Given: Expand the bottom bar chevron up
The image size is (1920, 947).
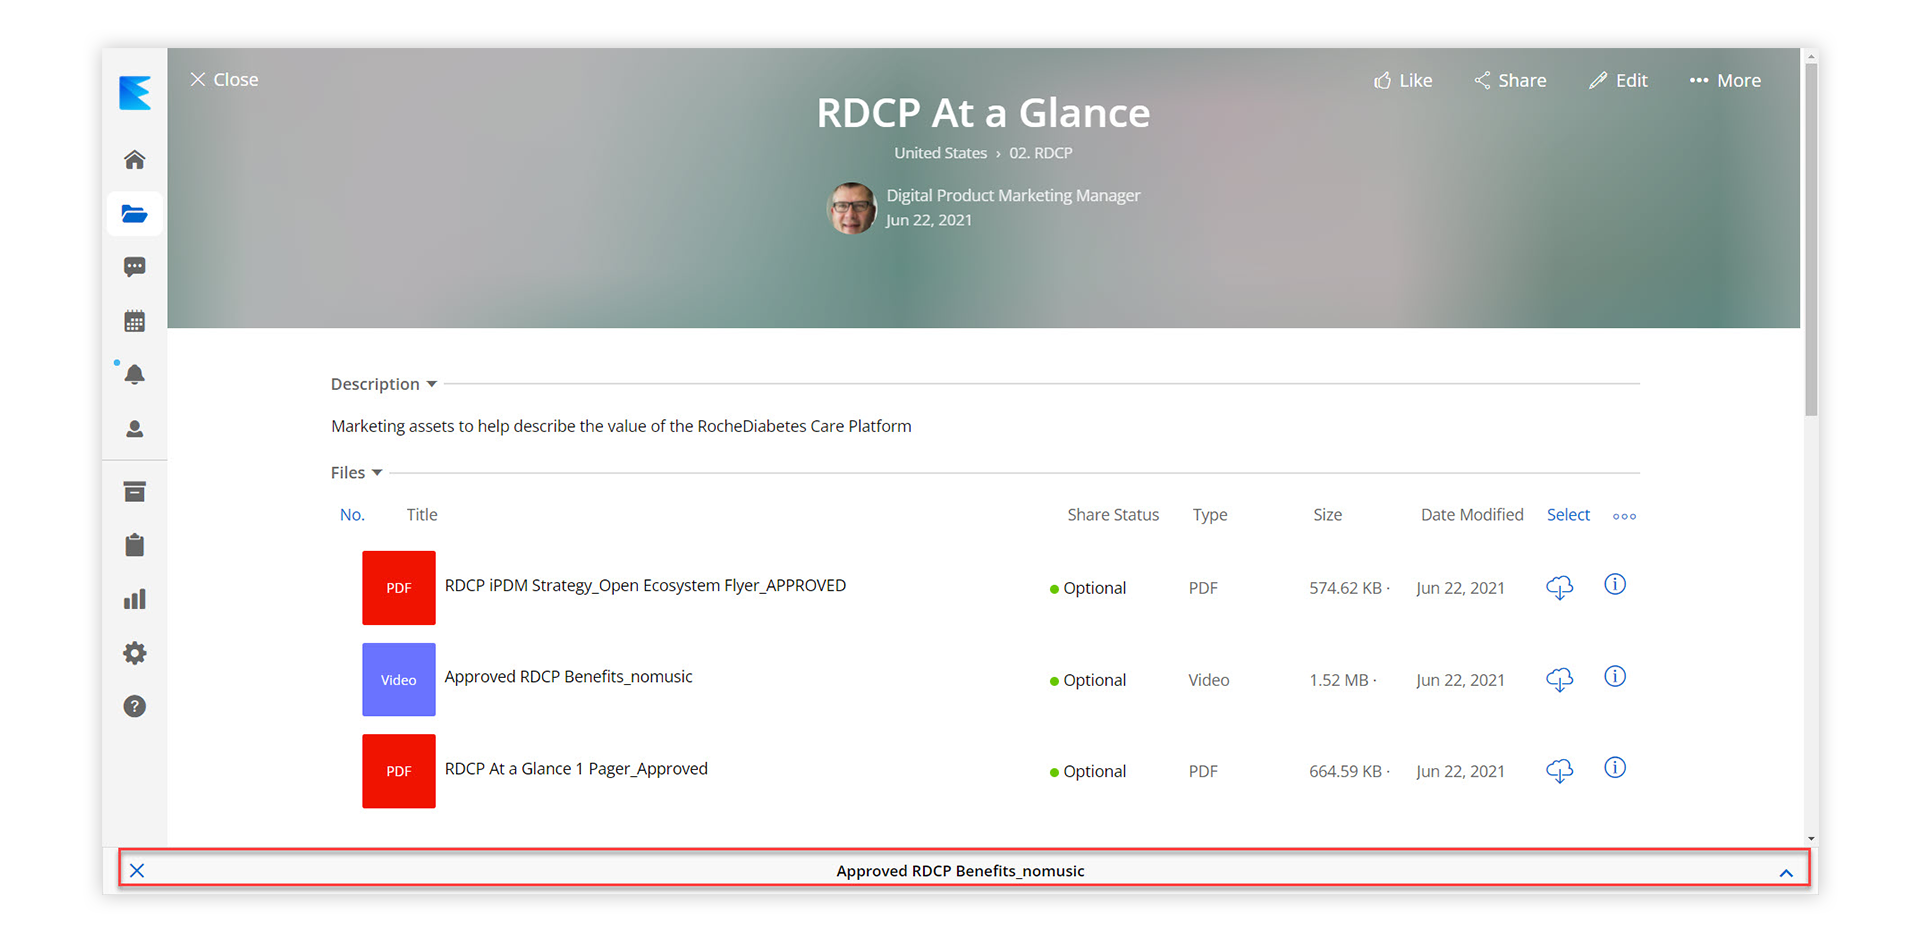Looking at the screenshot, I should (1786, 872).
